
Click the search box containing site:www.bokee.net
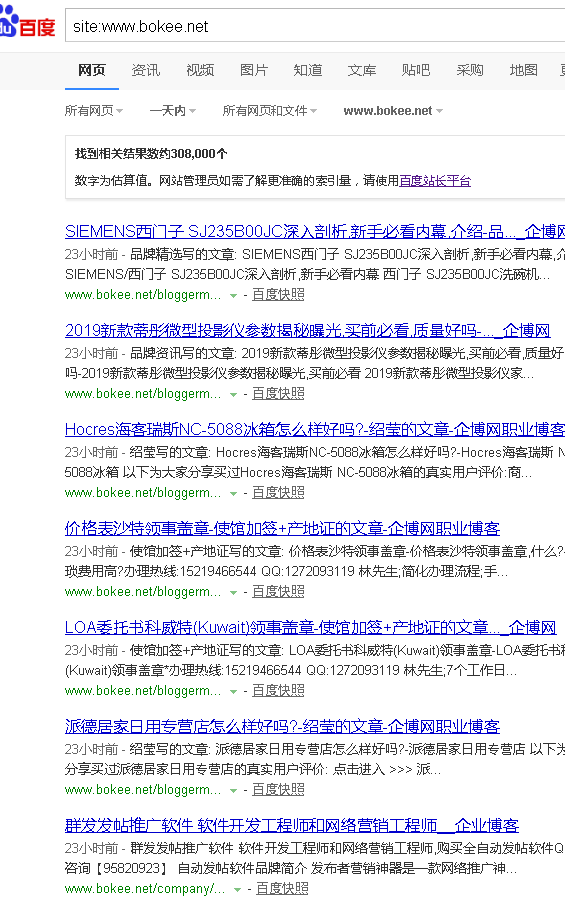pos(315,26)
